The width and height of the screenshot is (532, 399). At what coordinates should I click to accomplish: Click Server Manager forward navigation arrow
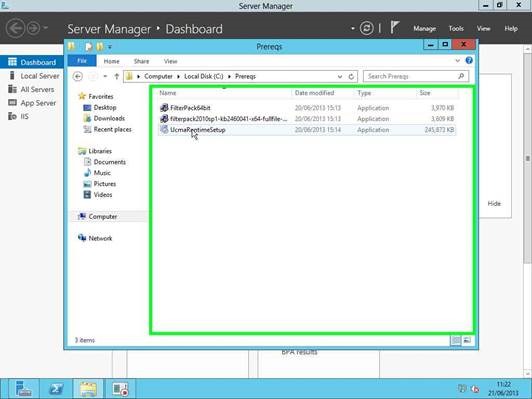(x=33, y=28)
